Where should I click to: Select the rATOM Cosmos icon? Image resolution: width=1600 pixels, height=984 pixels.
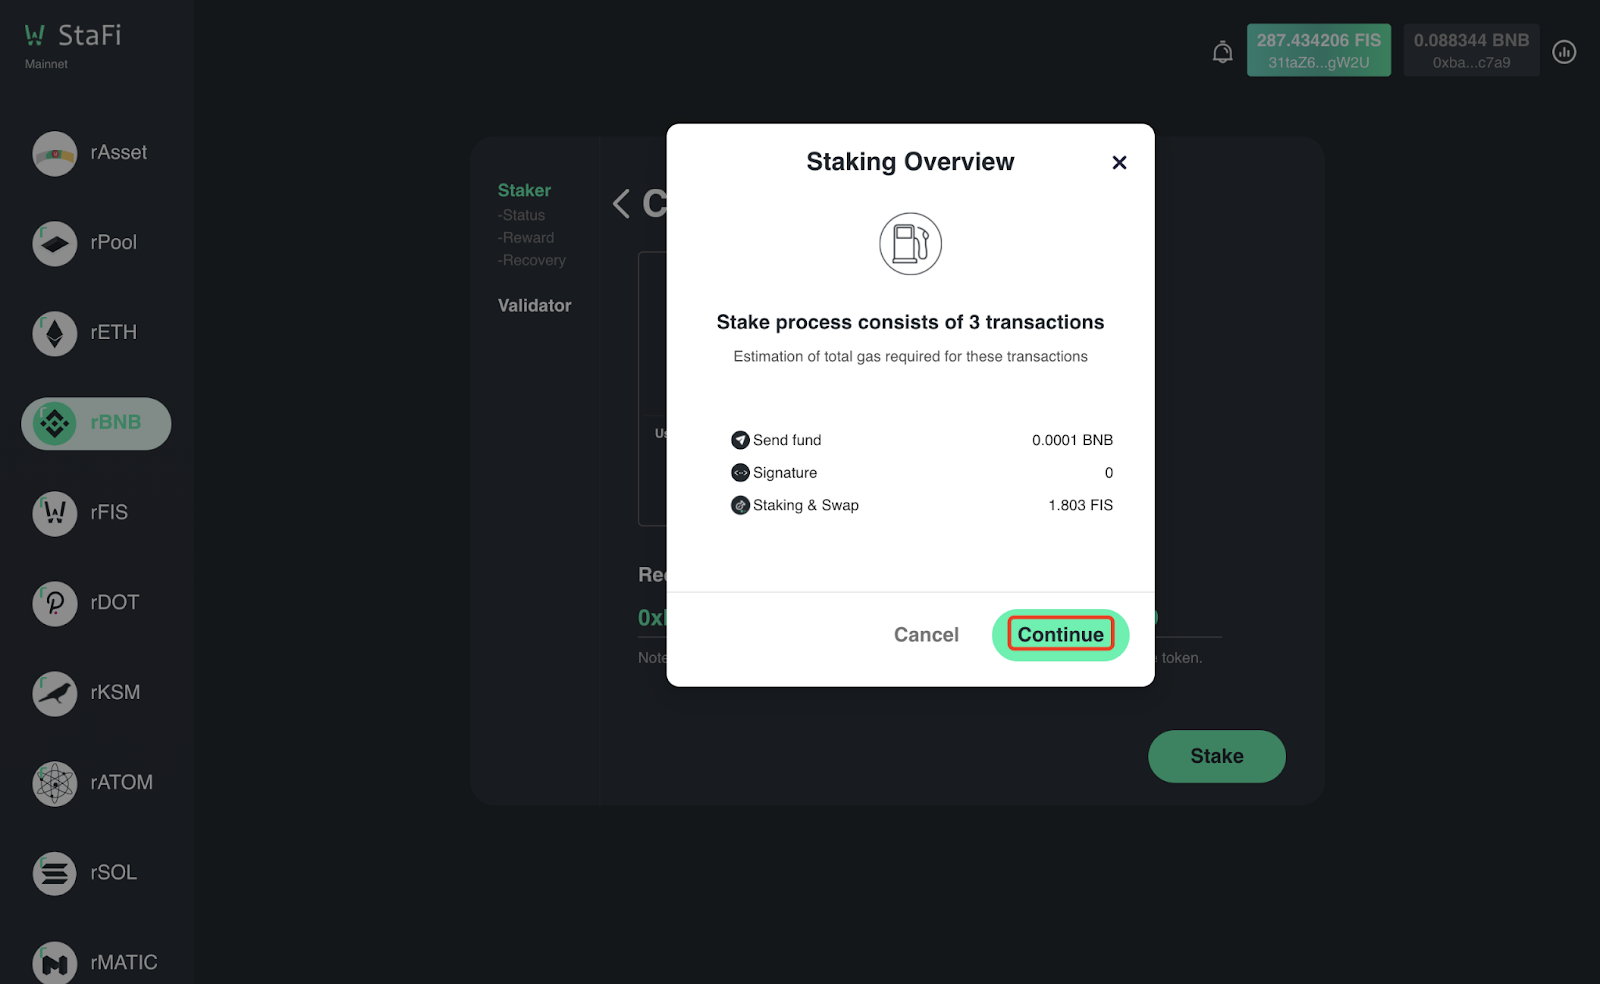pos(55,784)
